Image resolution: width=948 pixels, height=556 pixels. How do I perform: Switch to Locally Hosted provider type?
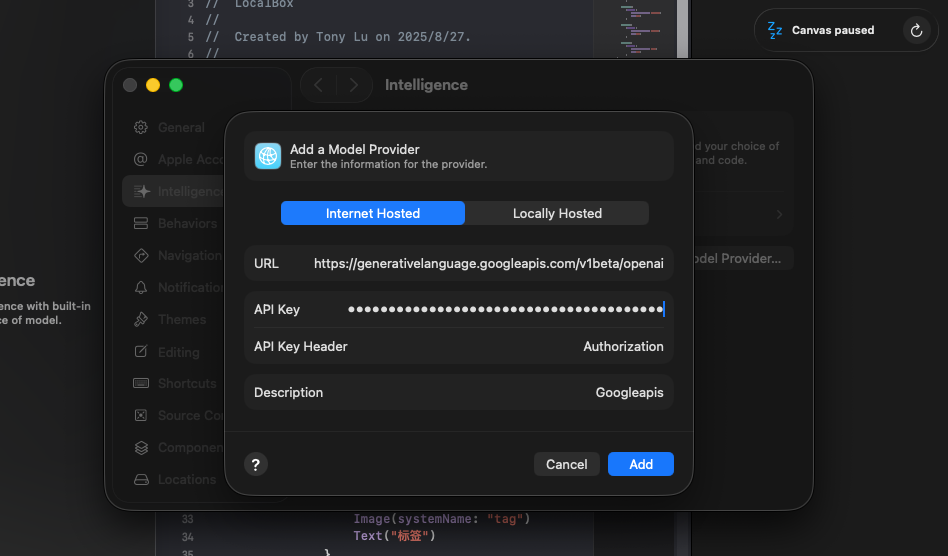click(x=557, y=213)
